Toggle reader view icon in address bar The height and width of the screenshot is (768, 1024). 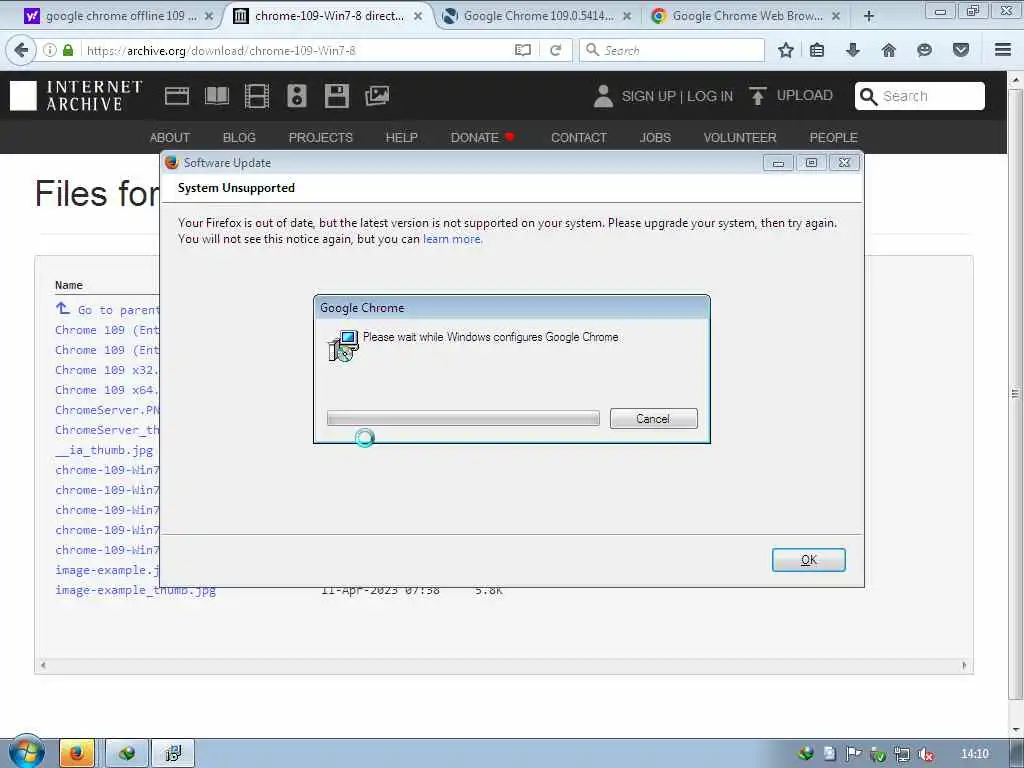pos(522,50)
